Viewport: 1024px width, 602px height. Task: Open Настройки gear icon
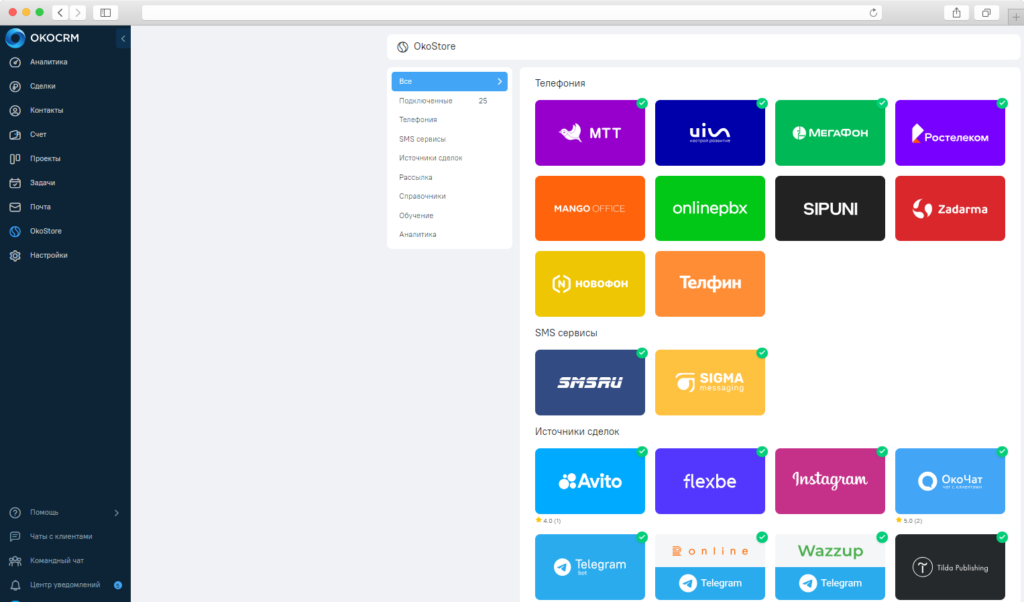point(15,255)
